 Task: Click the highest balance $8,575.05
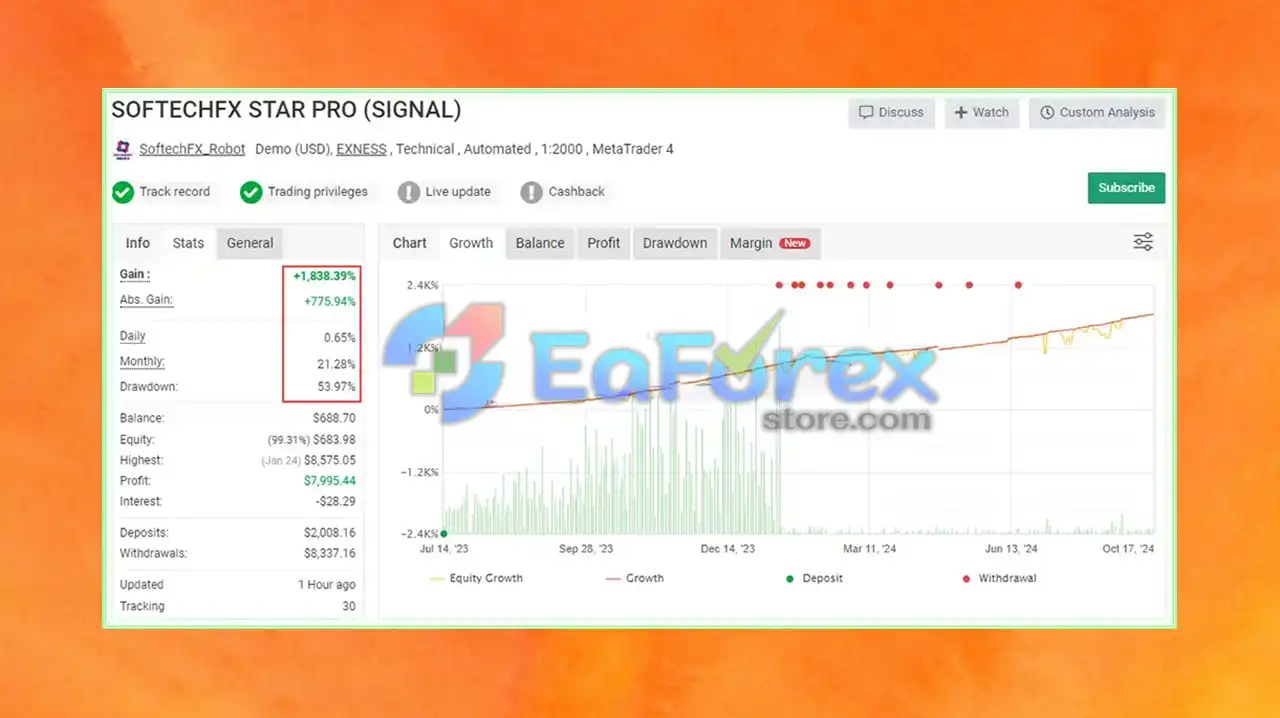click(330, 461)
